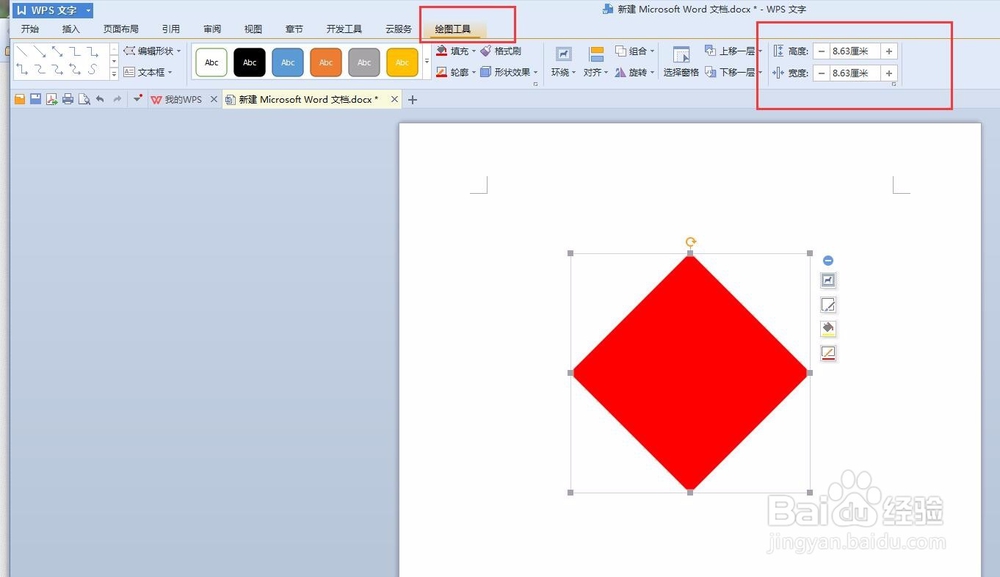Apply the orange Abc shape style
This screenshot has width=1000, height=577.
[326, 62]
